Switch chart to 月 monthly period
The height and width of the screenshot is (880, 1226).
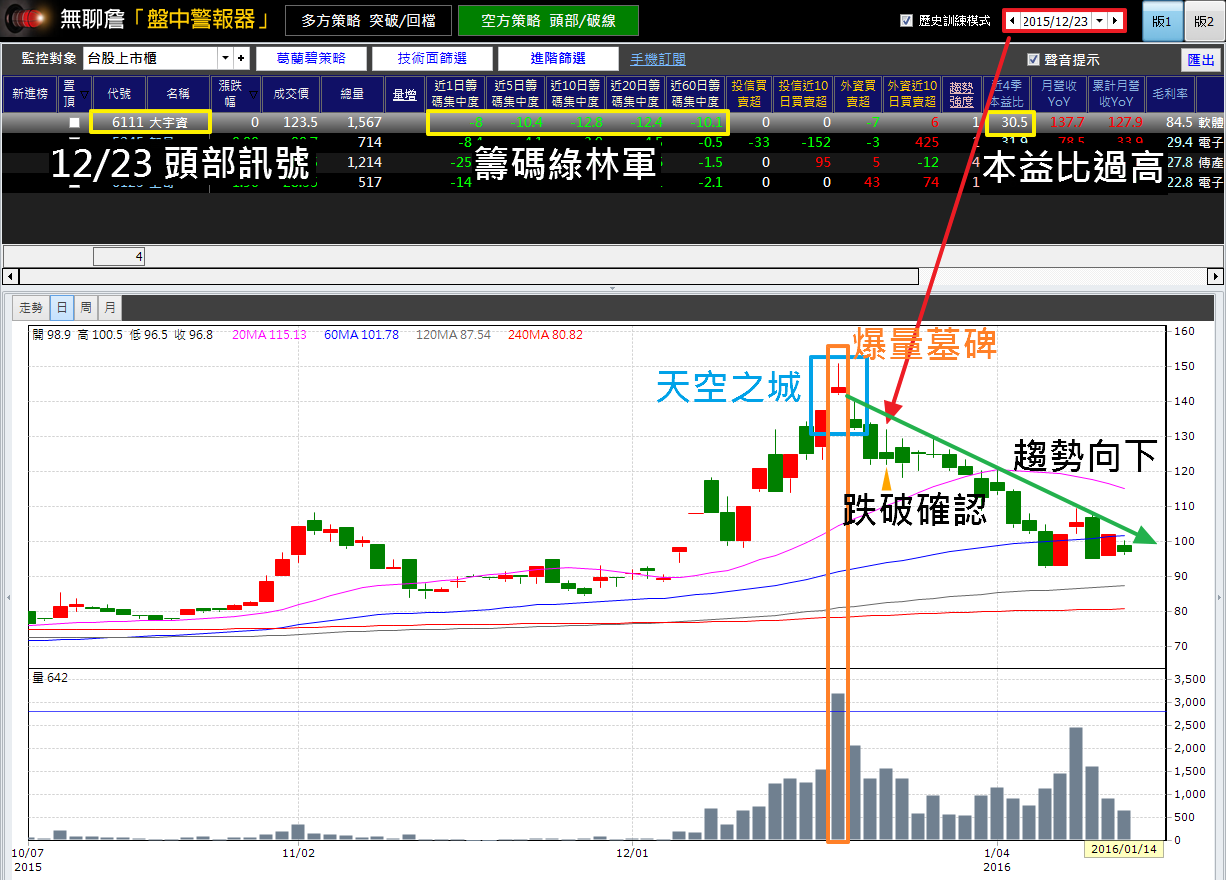click(x=110, y=307)
